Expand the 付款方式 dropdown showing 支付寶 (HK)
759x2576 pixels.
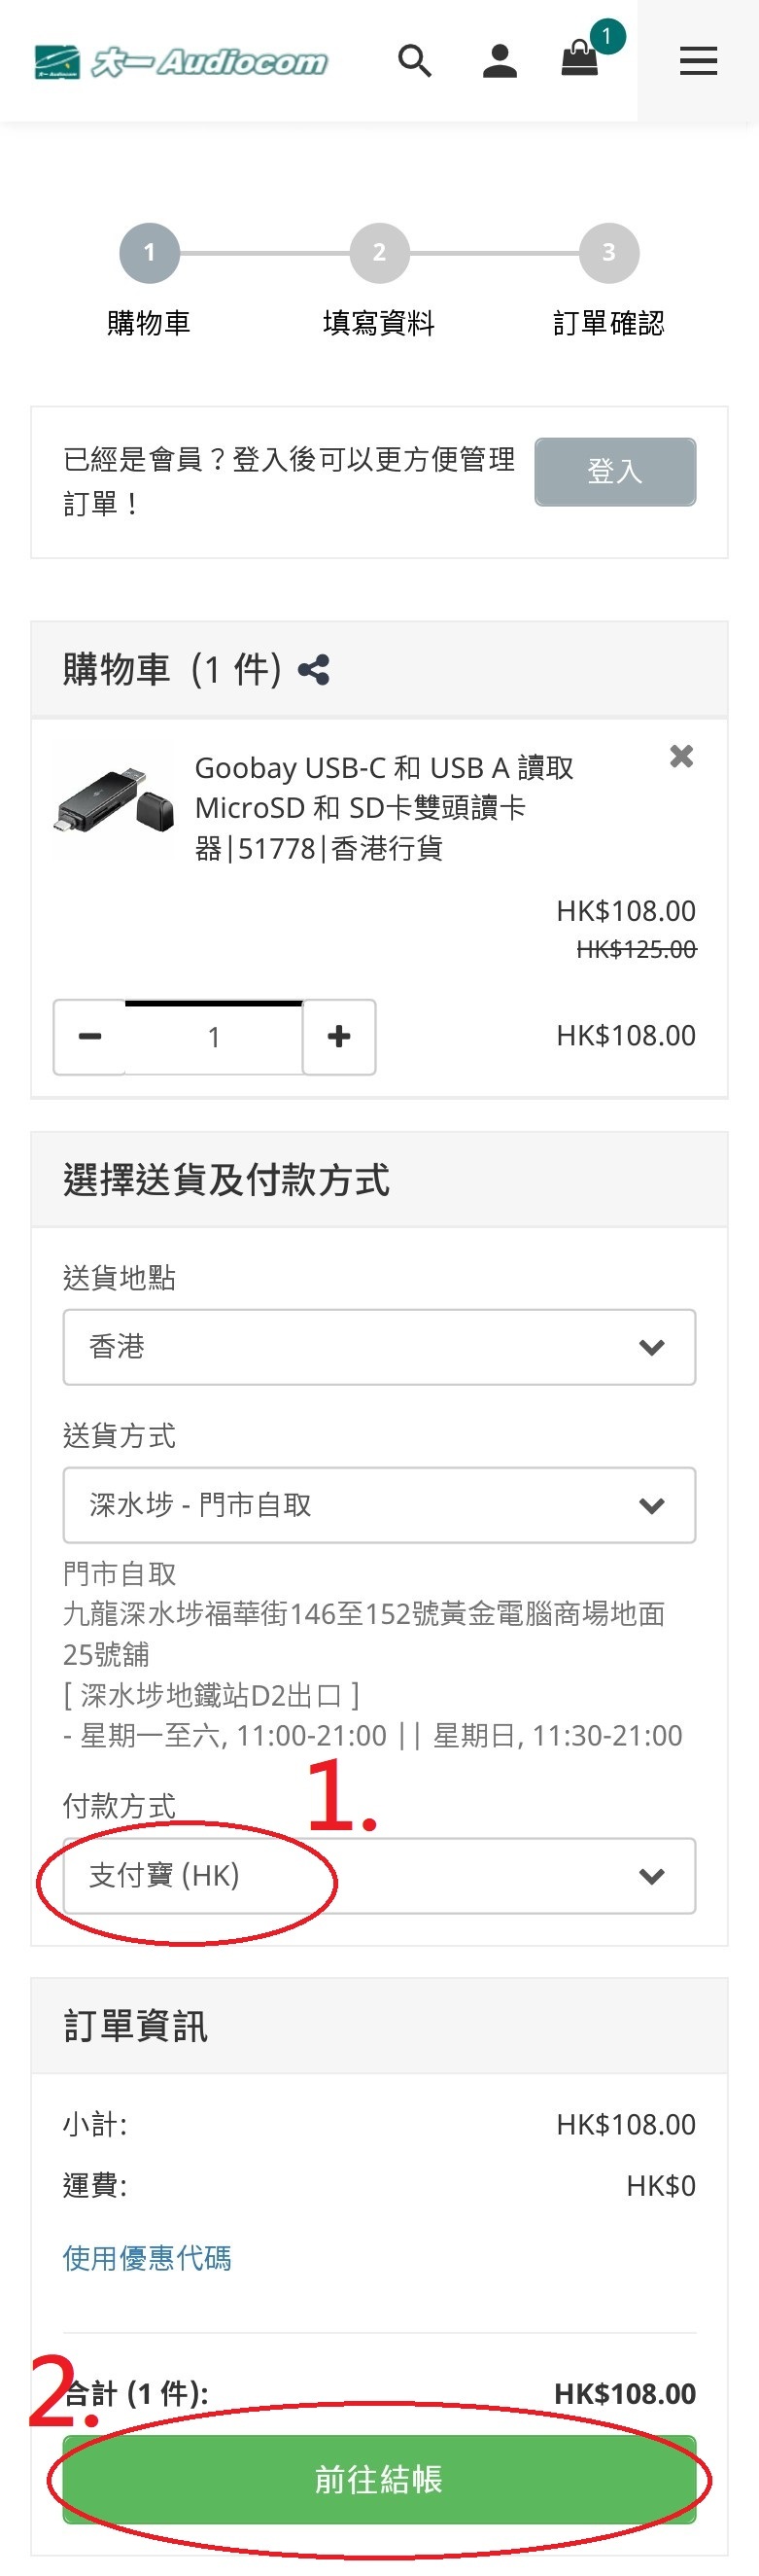coord(379,1876)
